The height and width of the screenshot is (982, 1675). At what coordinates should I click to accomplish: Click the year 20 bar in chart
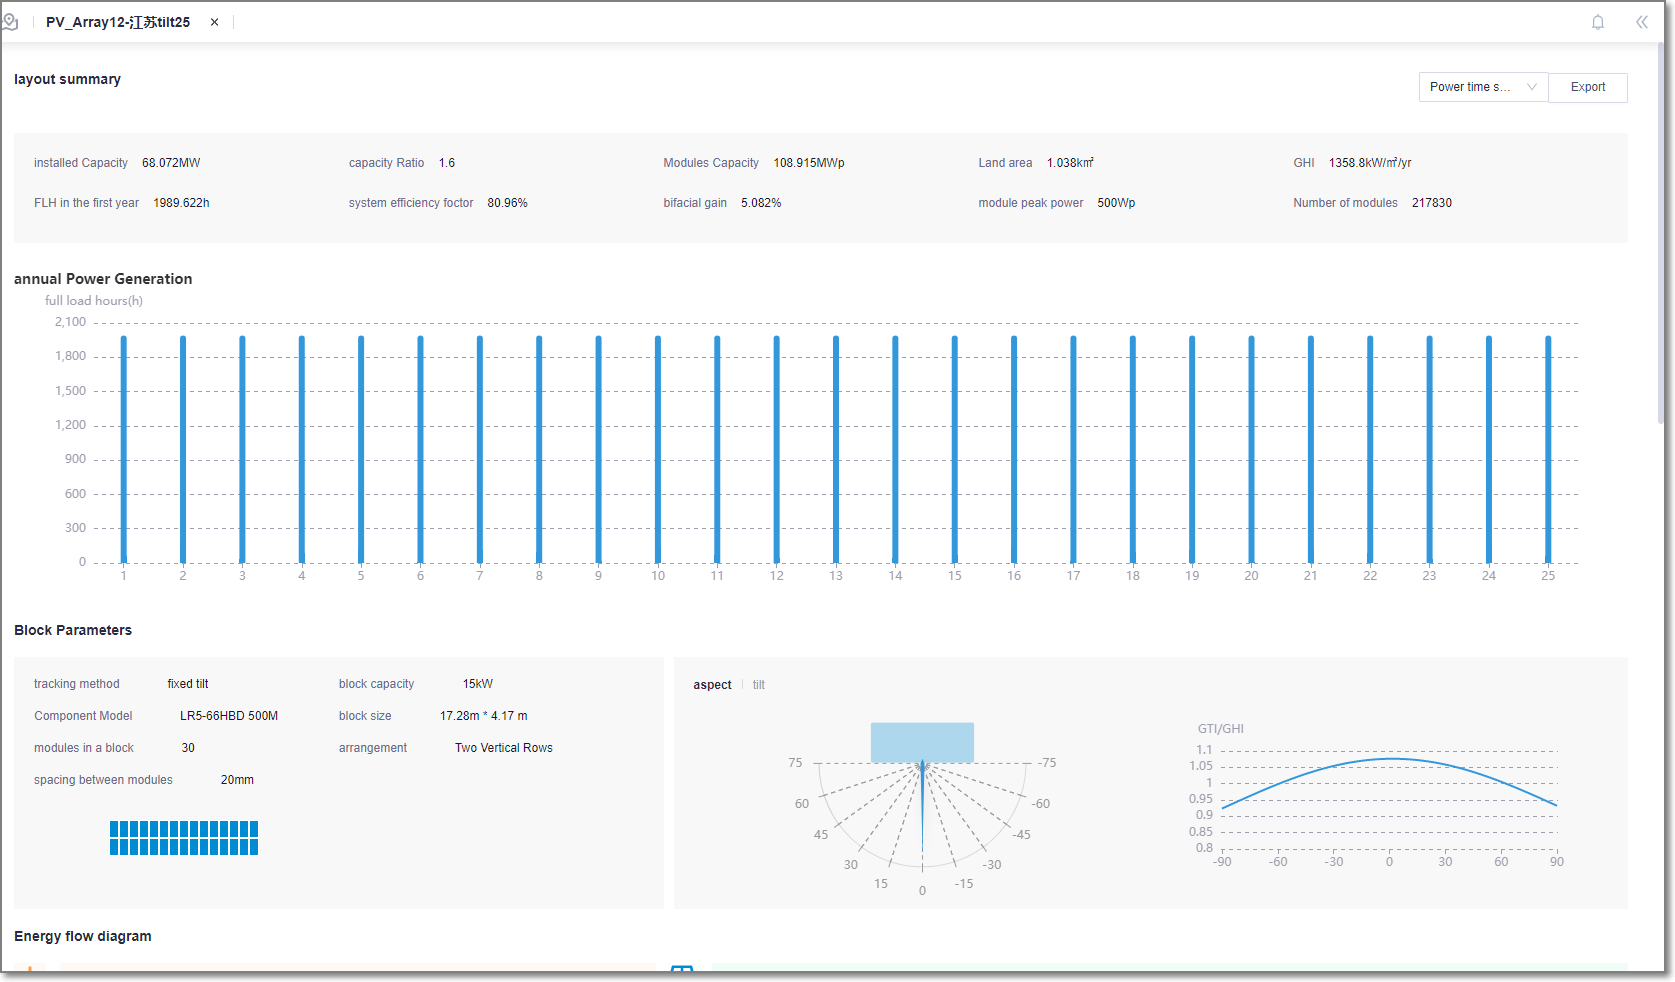pos(1251,449)
